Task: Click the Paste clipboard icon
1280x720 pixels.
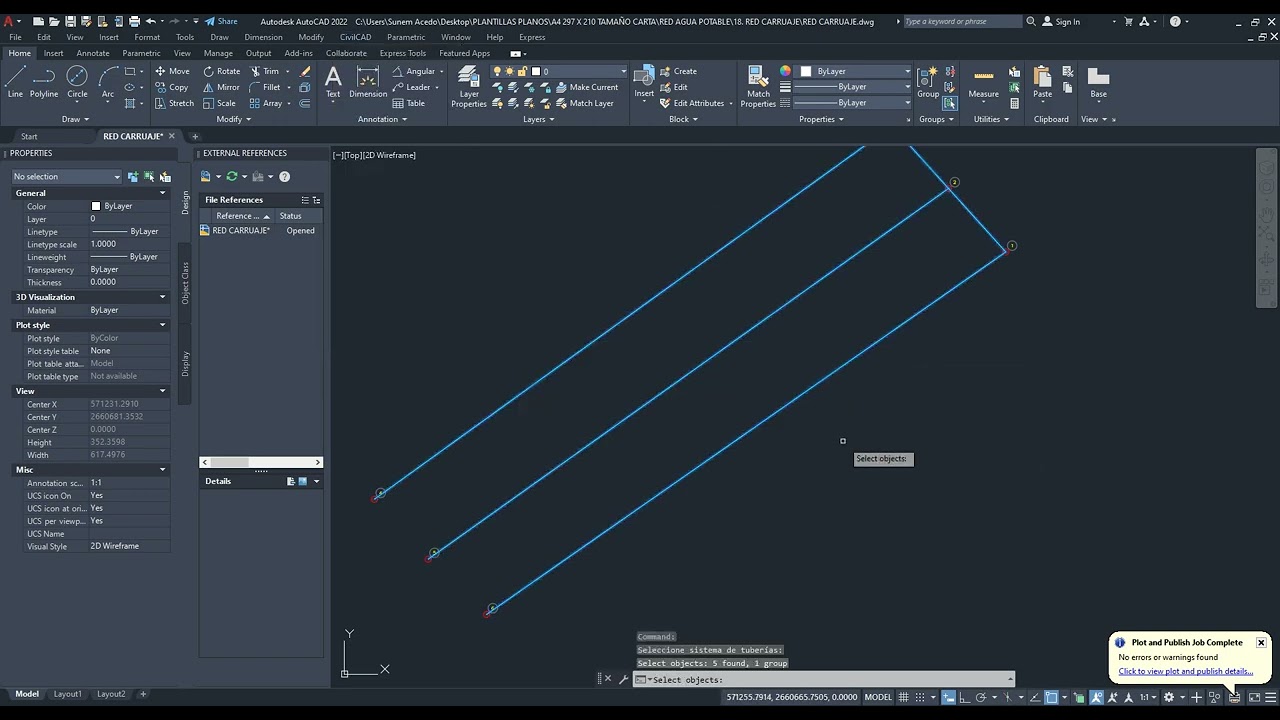Action: 1042,82
